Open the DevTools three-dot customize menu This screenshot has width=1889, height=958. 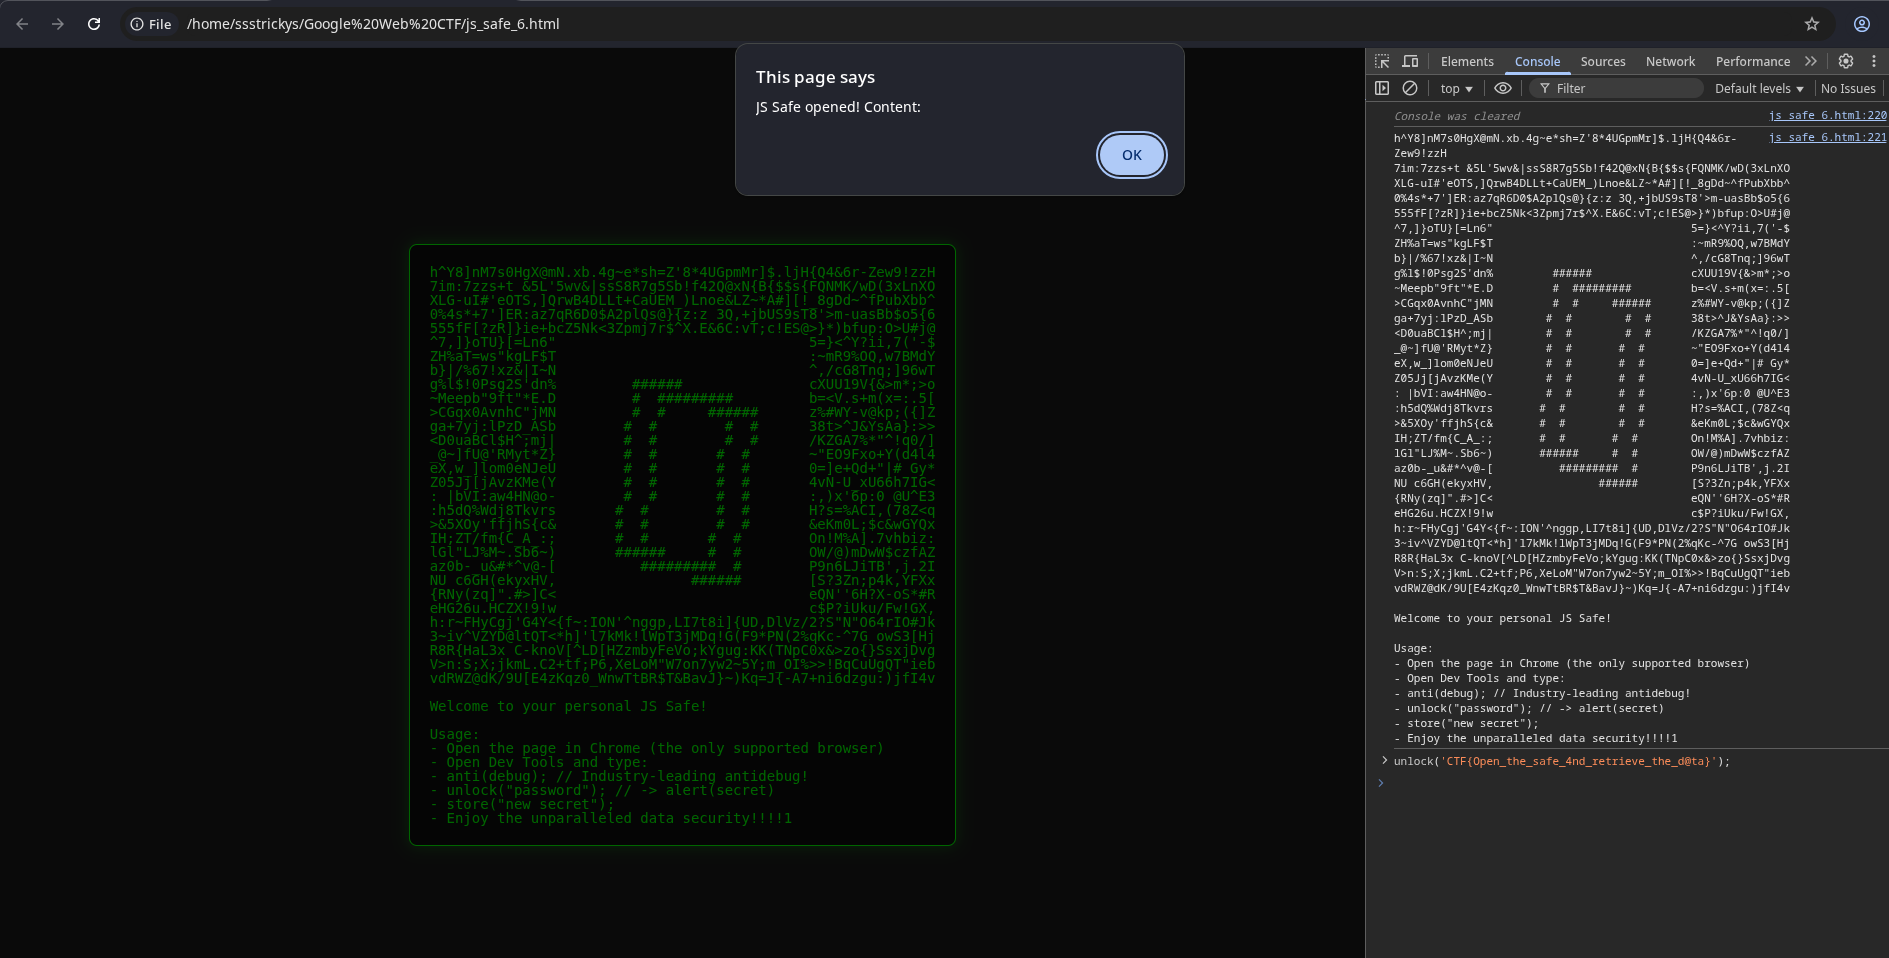(x=1874, y=61)
